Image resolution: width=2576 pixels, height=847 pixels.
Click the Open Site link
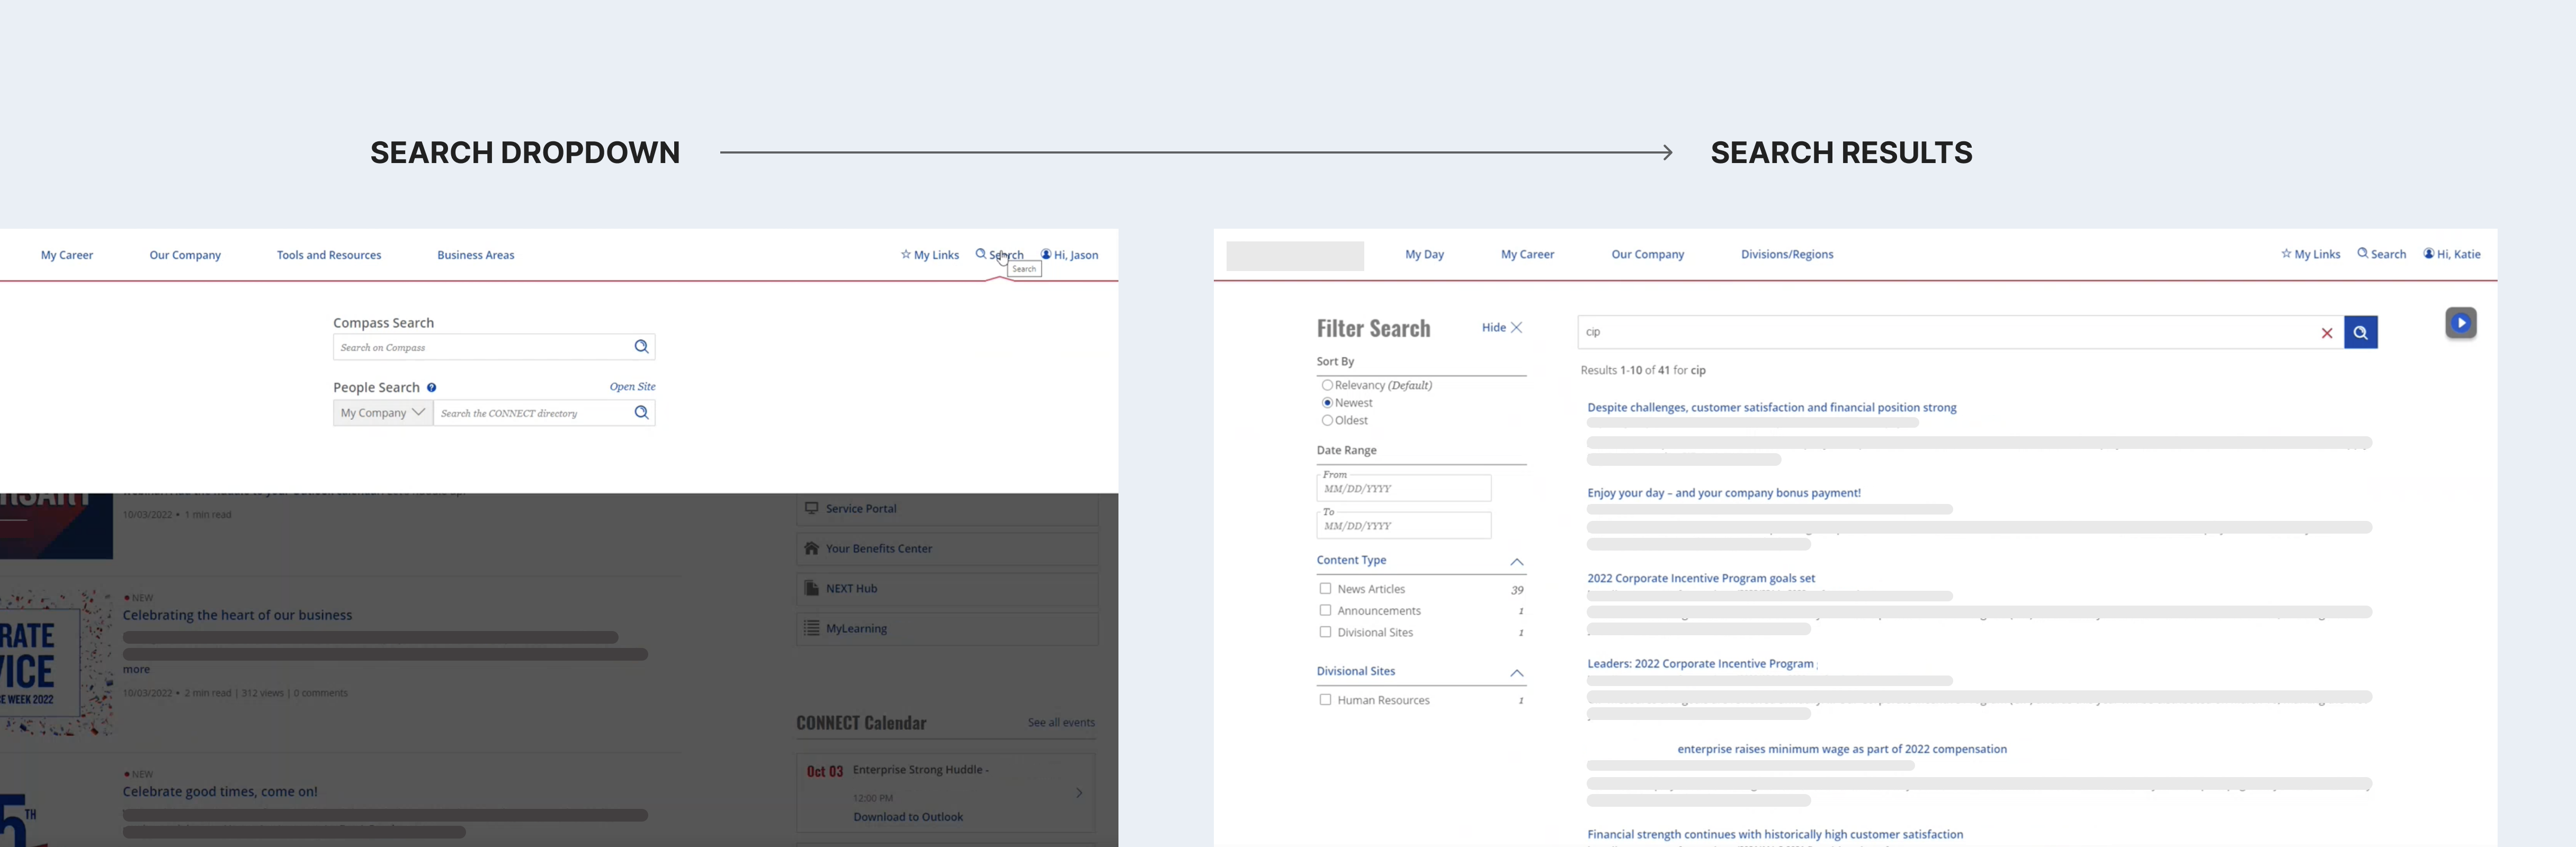pos(632,387)
